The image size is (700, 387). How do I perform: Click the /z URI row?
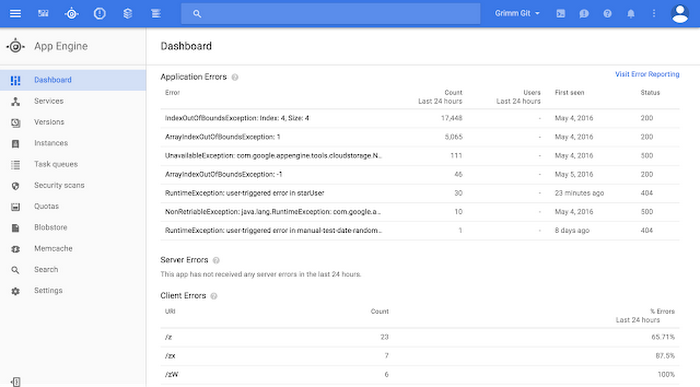pos(420,337)
